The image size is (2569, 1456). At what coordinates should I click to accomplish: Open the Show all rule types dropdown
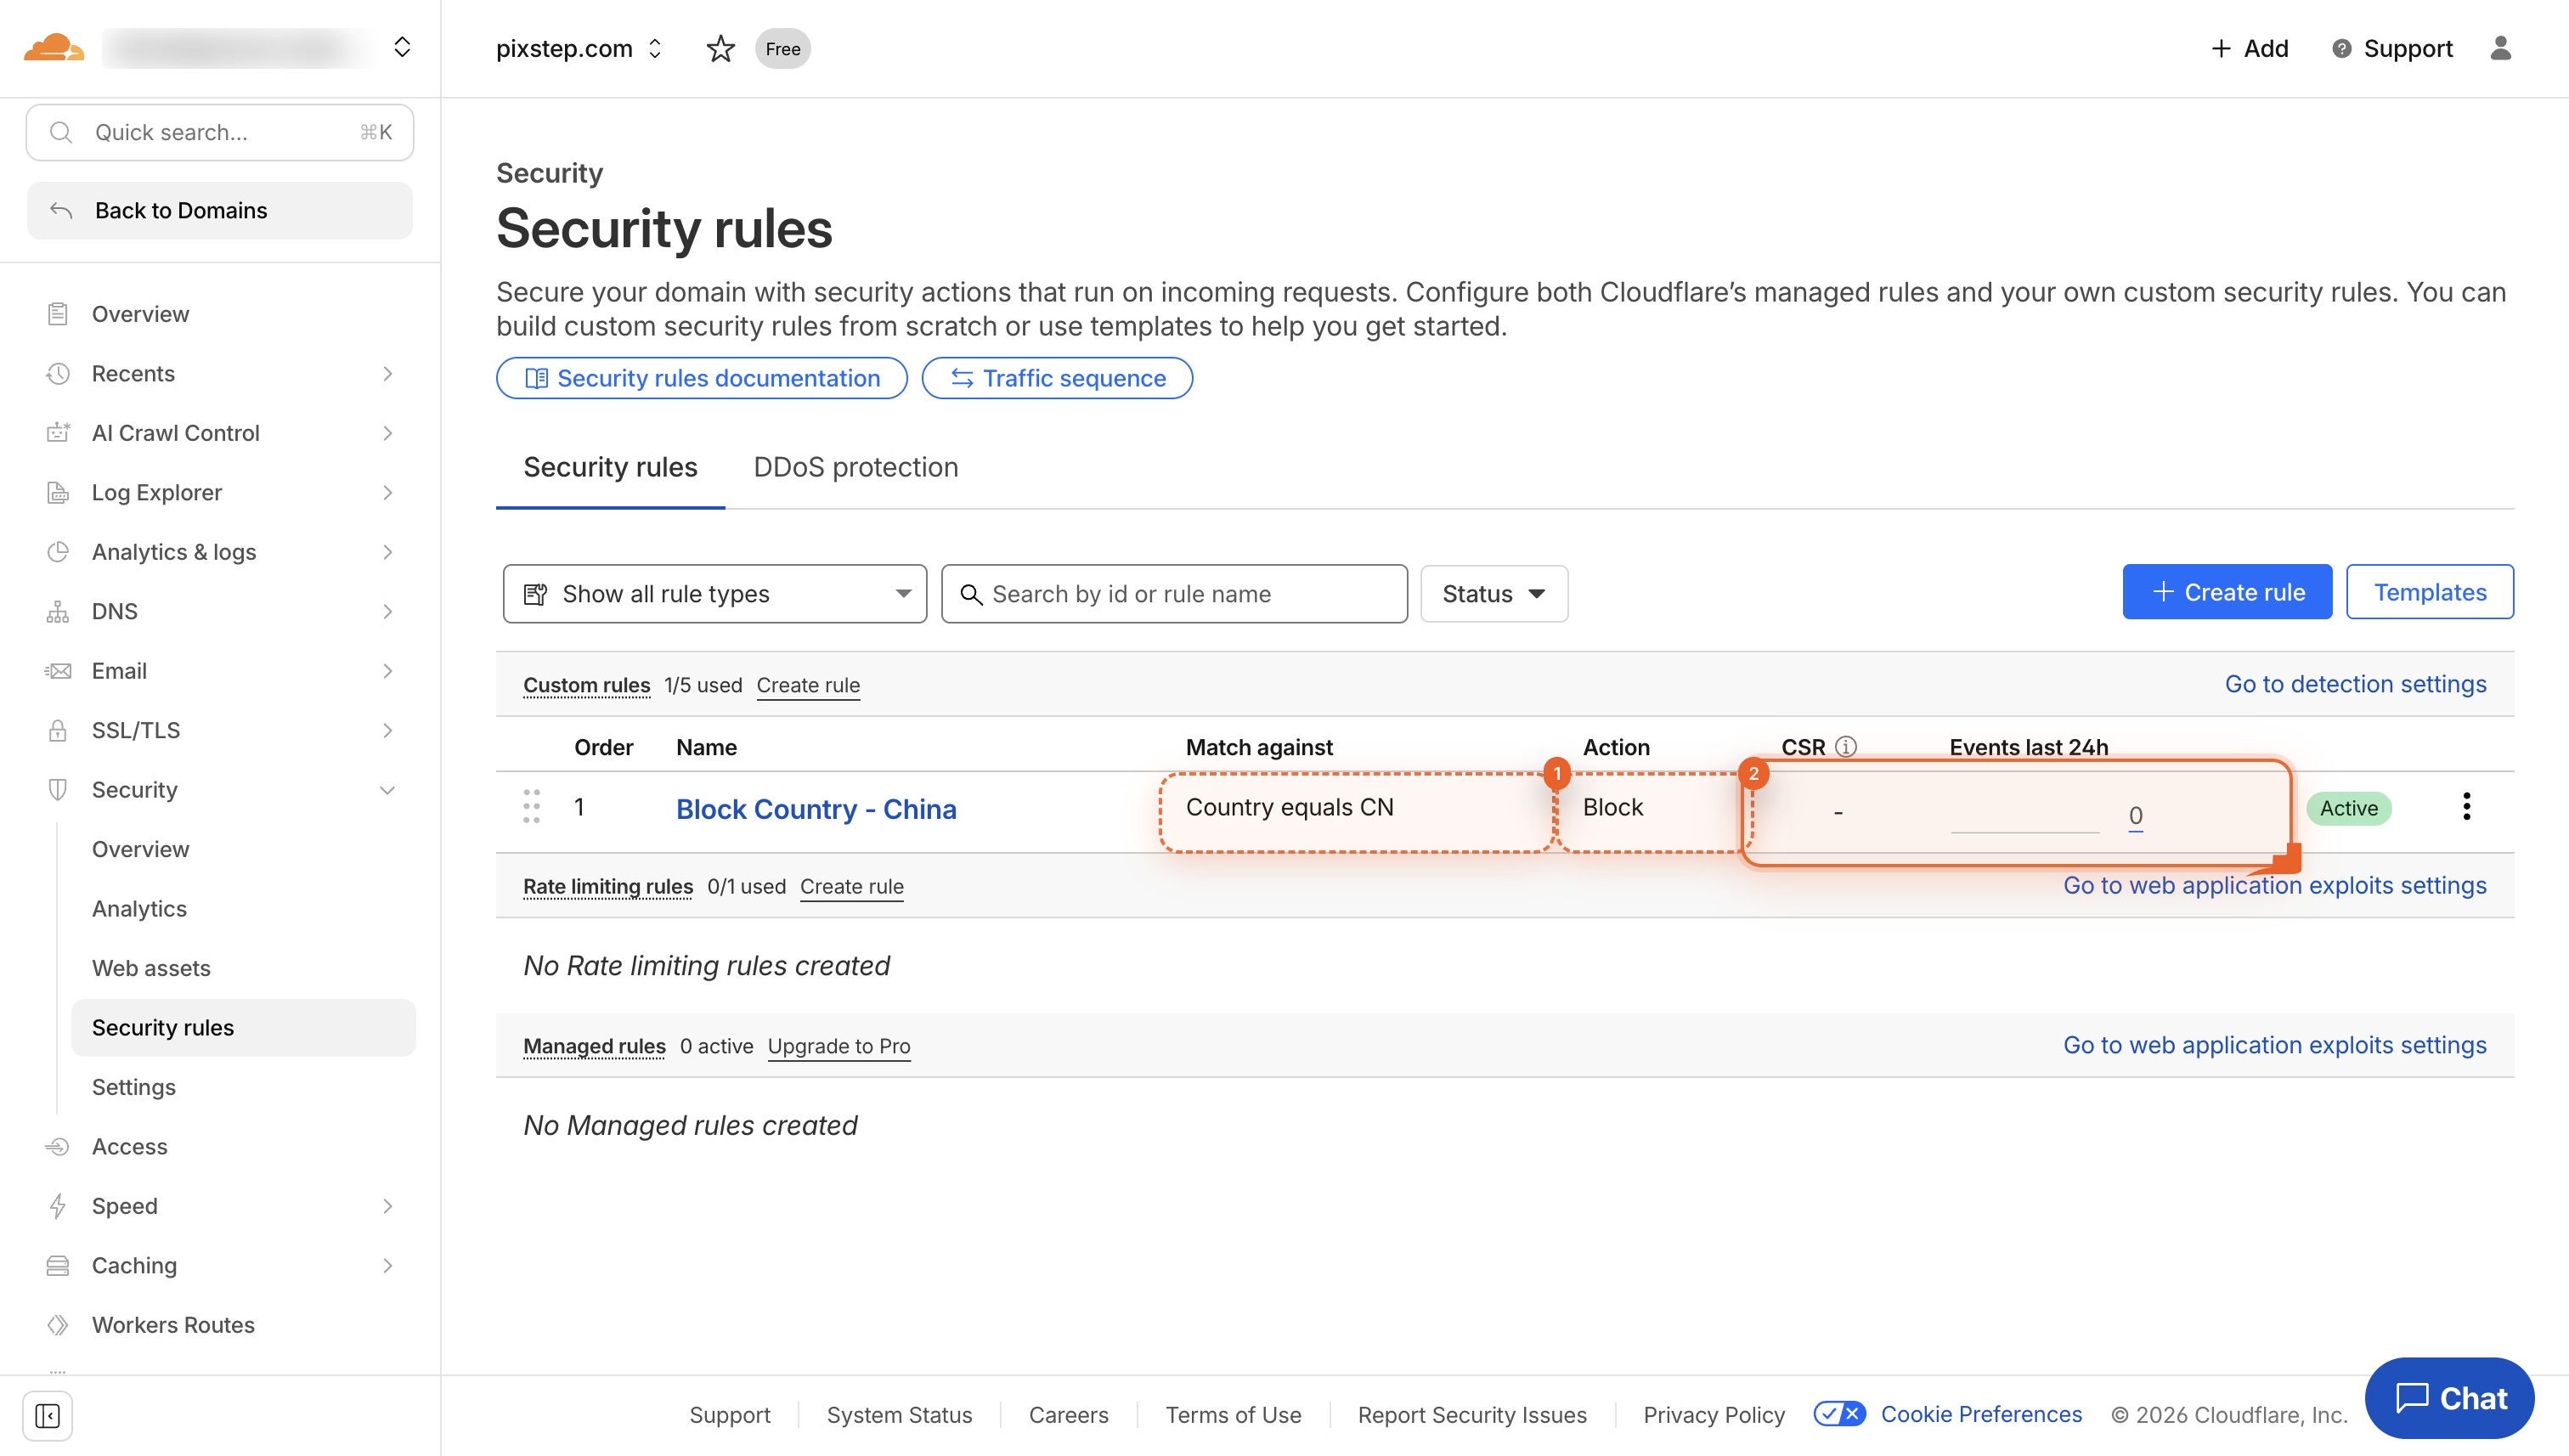[x=714, y=593]
